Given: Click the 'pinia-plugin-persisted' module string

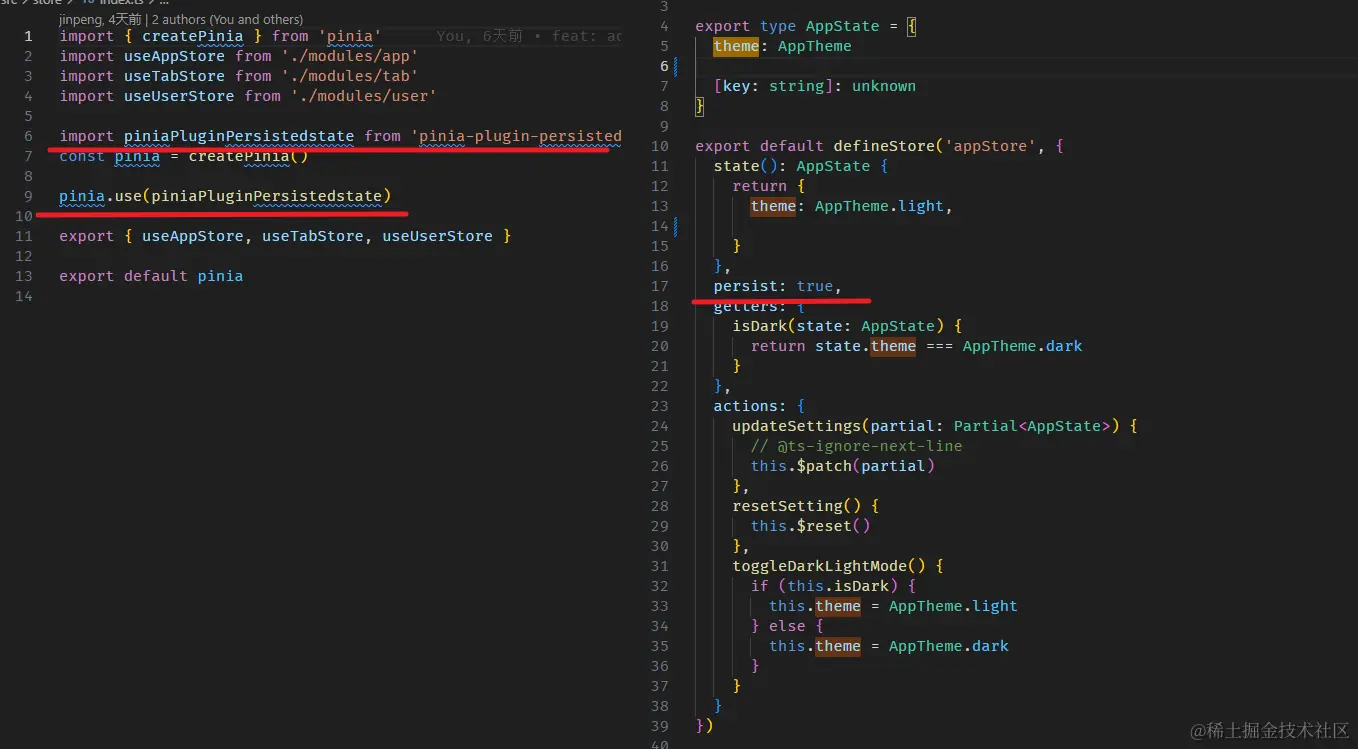Looking at the screenshot, I should pos(516,136).
